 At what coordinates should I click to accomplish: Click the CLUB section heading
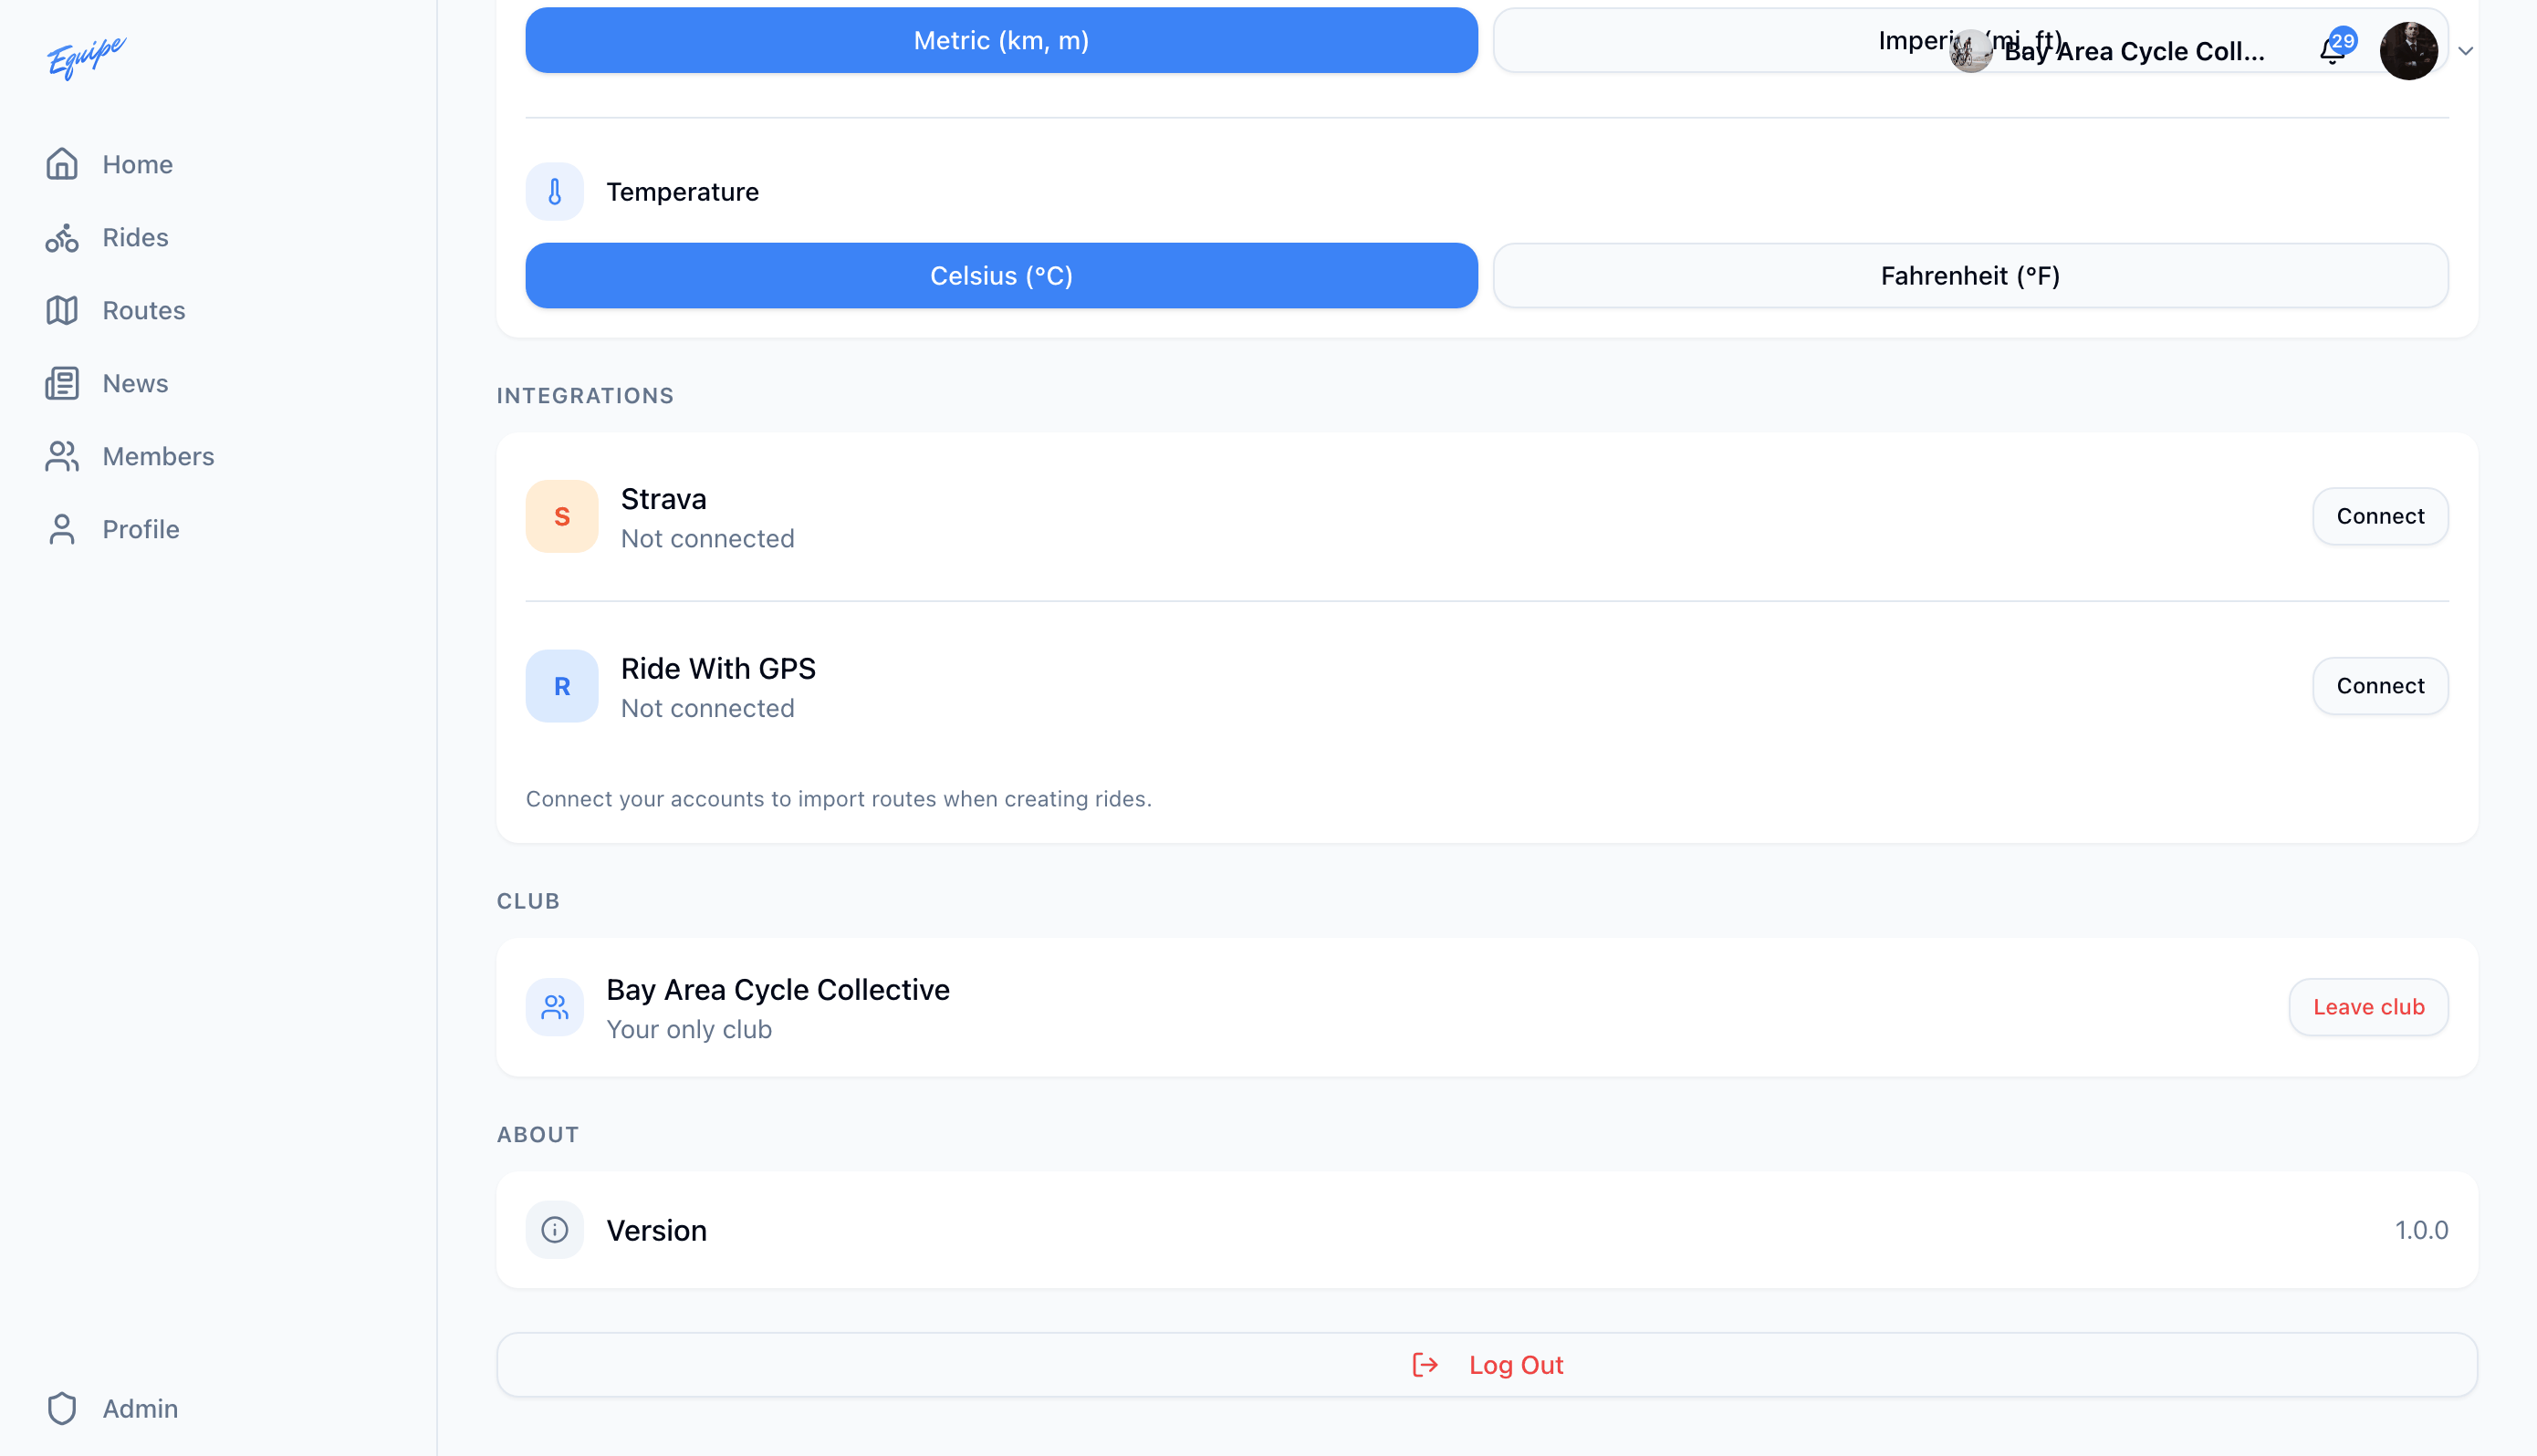(528, 901)
